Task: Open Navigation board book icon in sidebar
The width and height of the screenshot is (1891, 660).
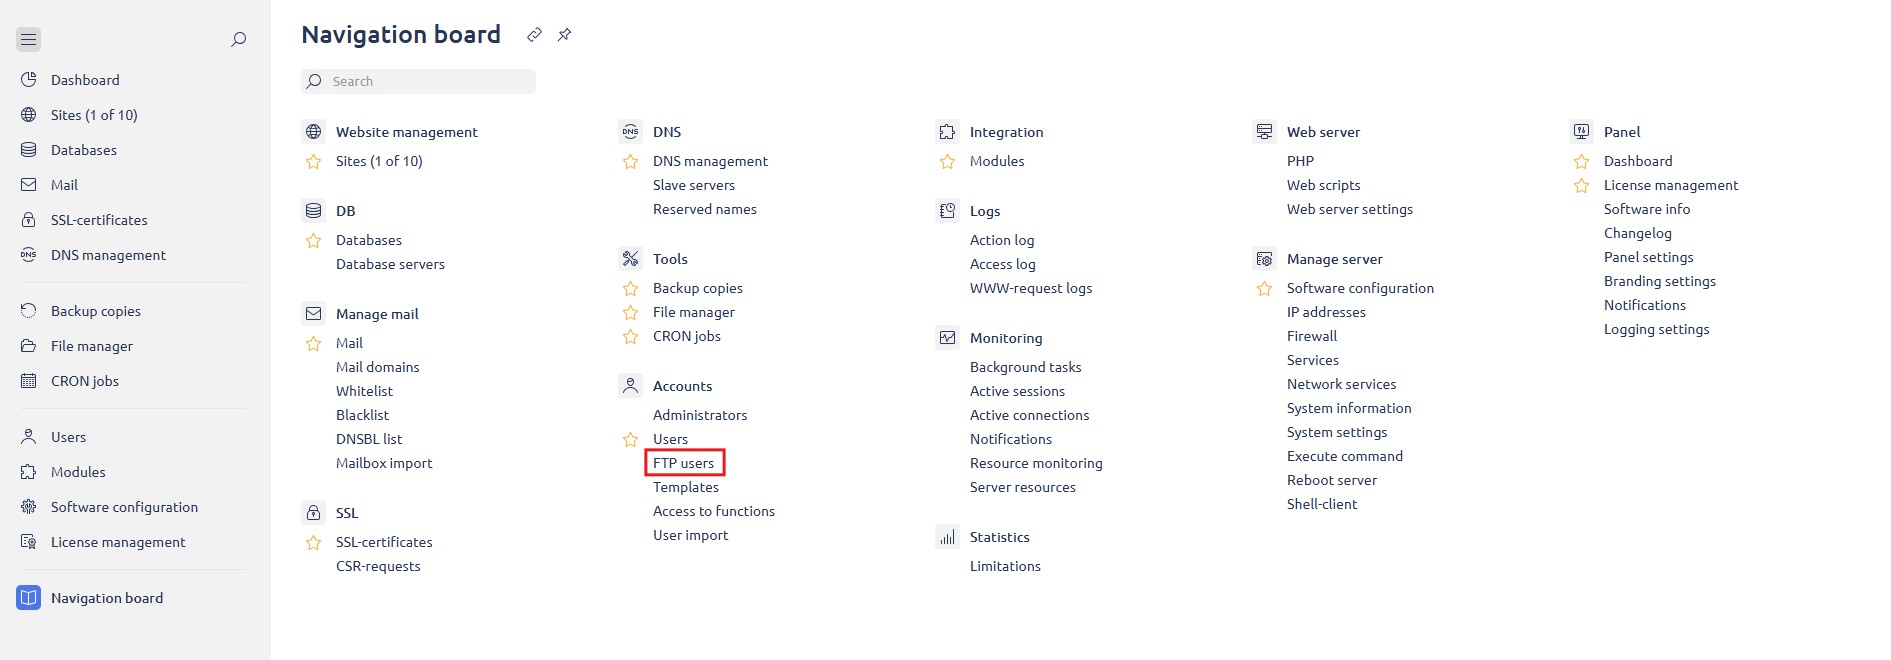Action: tap(29, 598)
